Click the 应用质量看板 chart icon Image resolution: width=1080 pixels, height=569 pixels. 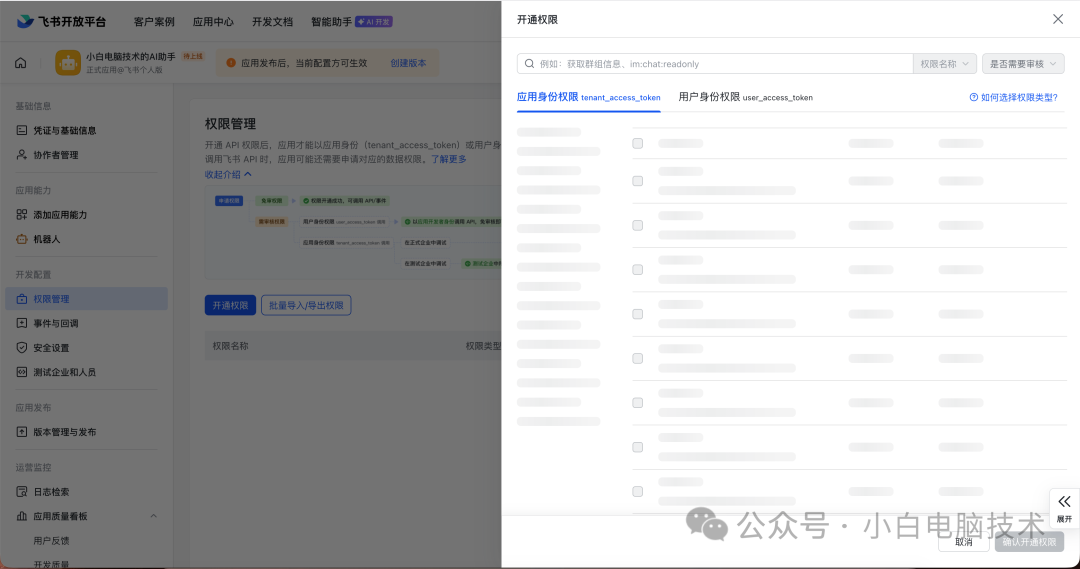pos(21,516)
